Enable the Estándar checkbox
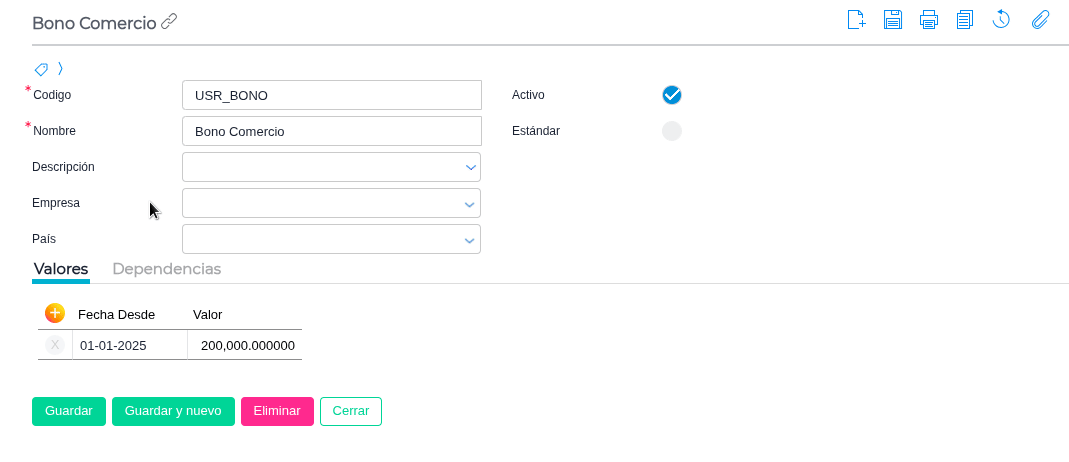Viewport: 1069px width, 462px height. coord(672,131)
